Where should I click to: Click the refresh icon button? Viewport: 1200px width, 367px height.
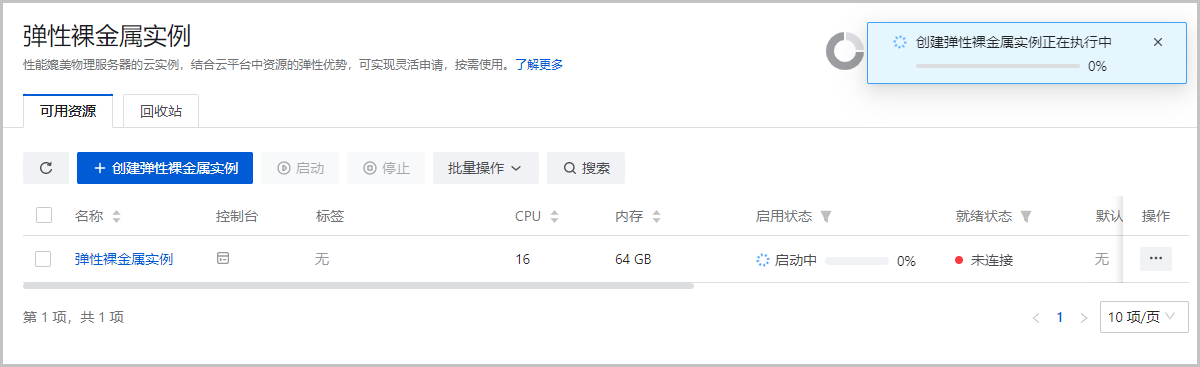point(46,168)
